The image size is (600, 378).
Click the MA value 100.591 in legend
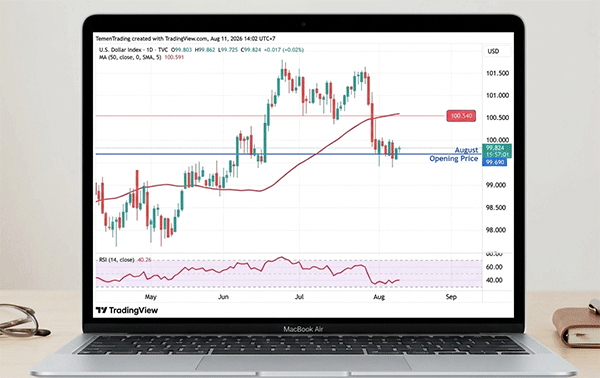pos(174,57)
